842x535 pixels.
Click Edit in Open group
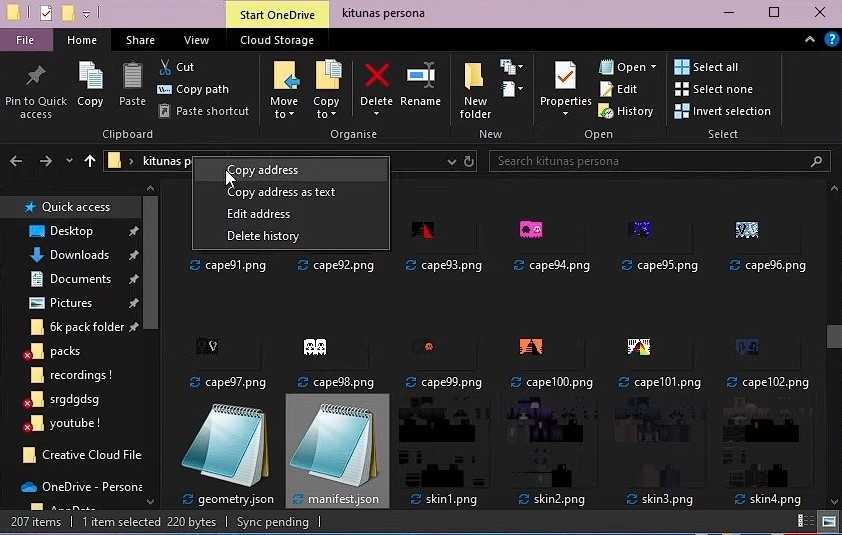click(618, 89)
